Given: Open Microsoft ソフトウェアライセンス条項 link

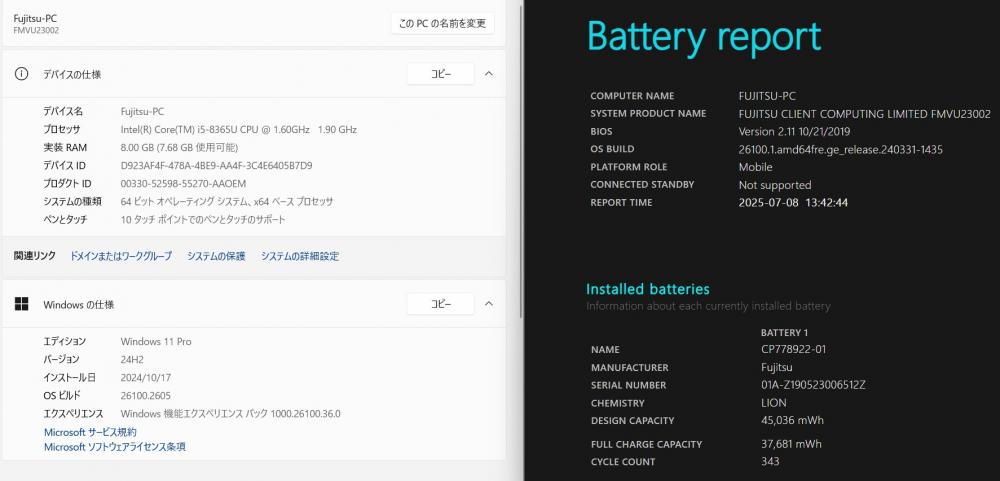Looking at the screenshot, I should click(115, 447).
